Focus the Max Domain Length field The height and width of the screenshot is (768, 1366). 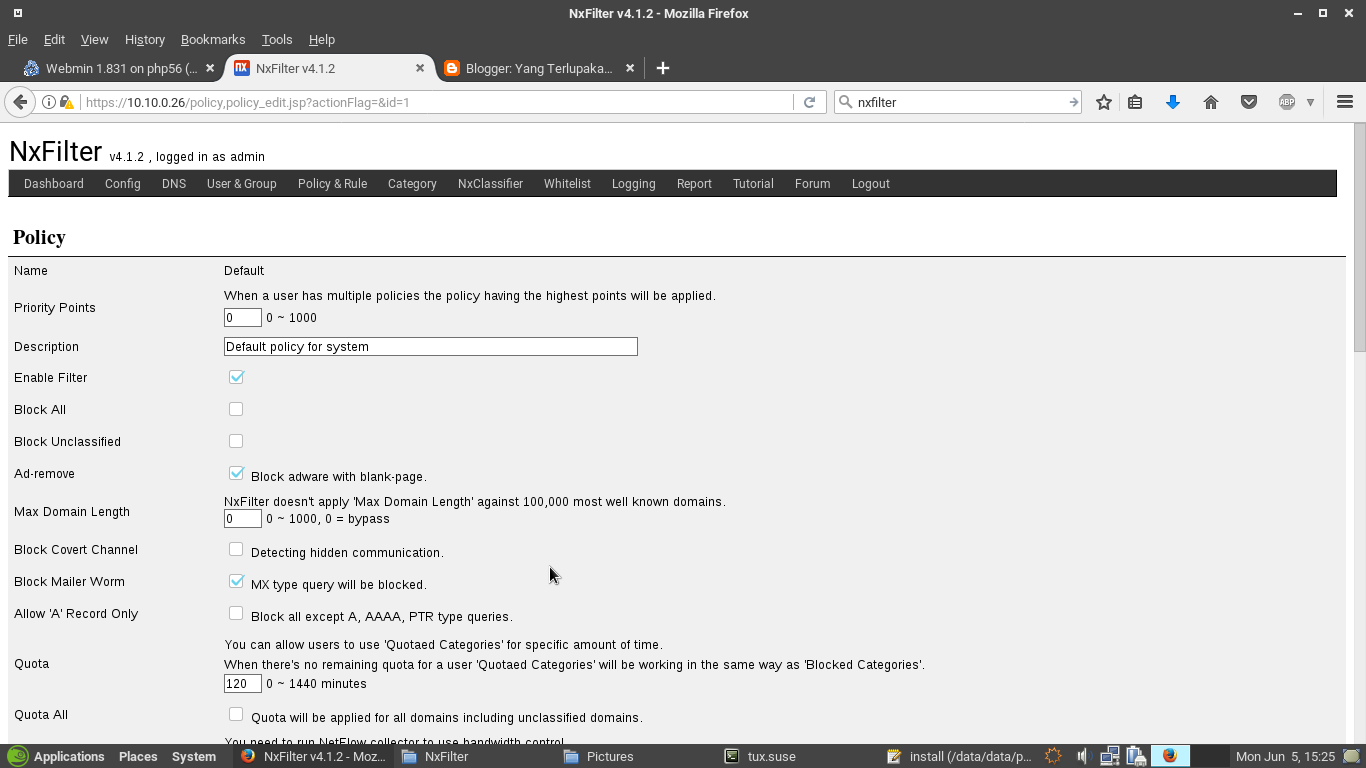(x=243, y=519)
